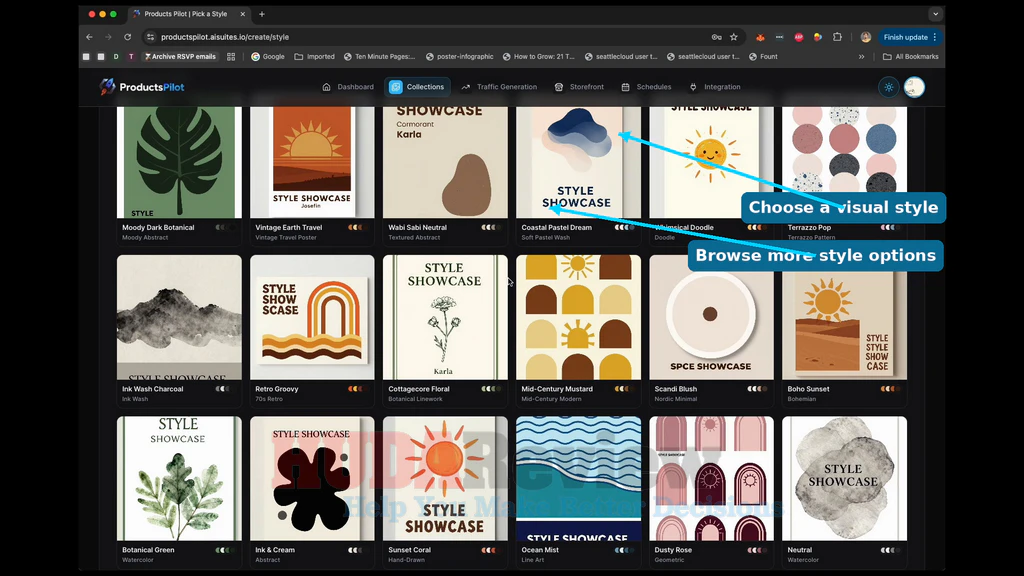Image resolution: width=1024 pixels, height=576 pixels.
Task: Click the Vintage Earth Travel color palette dots
Action: pyautogui.click(x=358, y=227)
